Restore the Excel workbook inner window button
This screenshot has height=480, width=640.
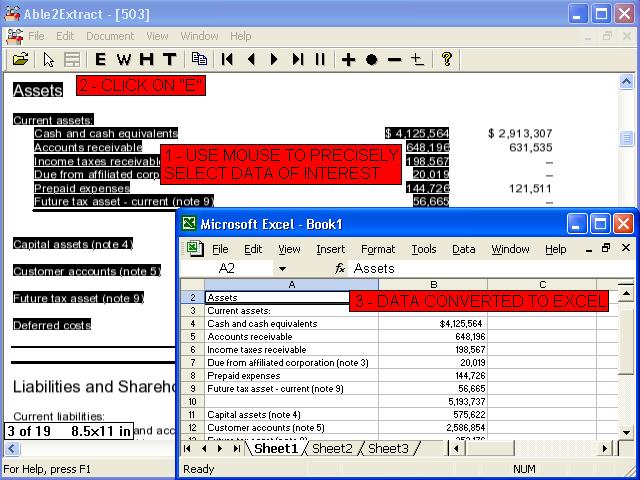[x=606, y=248]
